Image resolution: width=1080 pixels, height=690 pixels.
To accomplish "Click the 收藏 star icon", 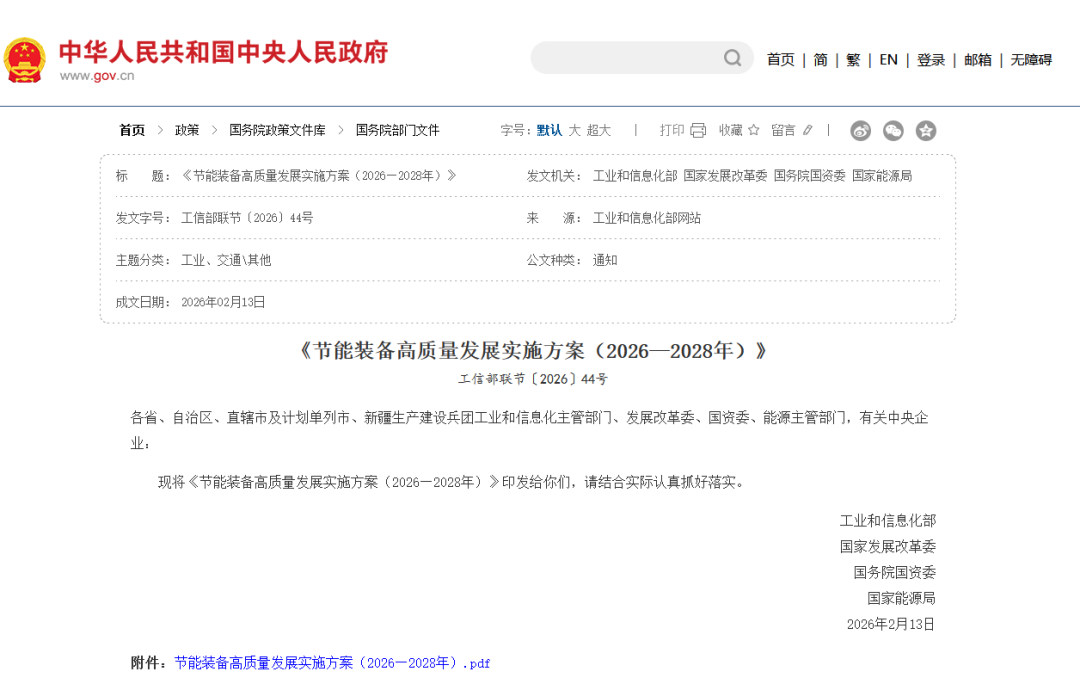I will (754, 130).
